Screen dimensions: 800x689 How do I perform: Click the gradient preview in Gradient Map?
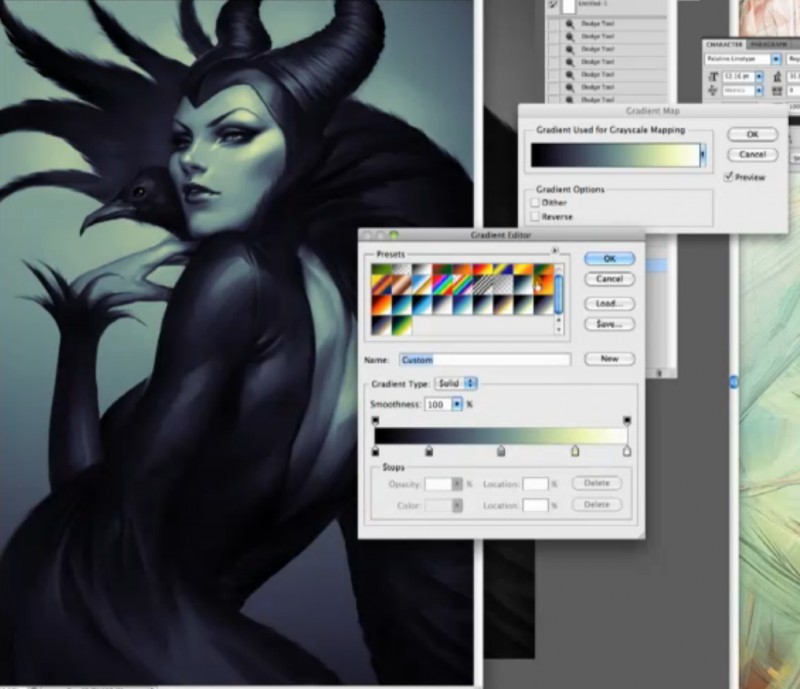point(615,155)
